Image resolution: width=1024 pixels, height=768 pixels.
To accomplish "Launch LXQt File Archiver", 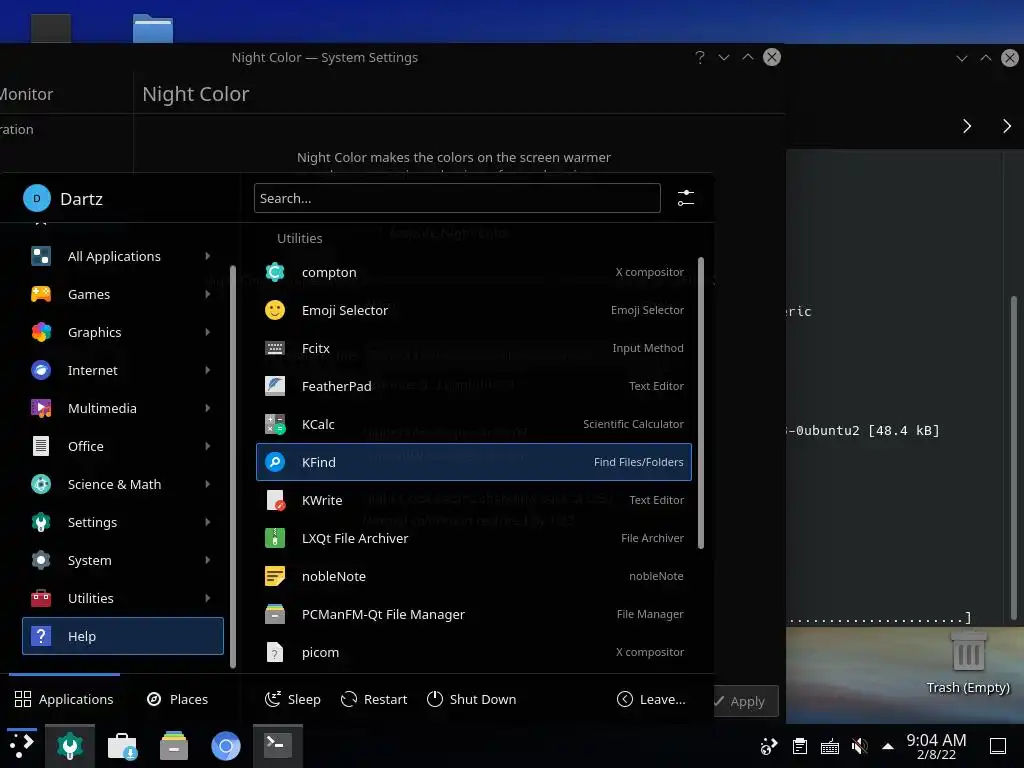I will click(473, 538).
